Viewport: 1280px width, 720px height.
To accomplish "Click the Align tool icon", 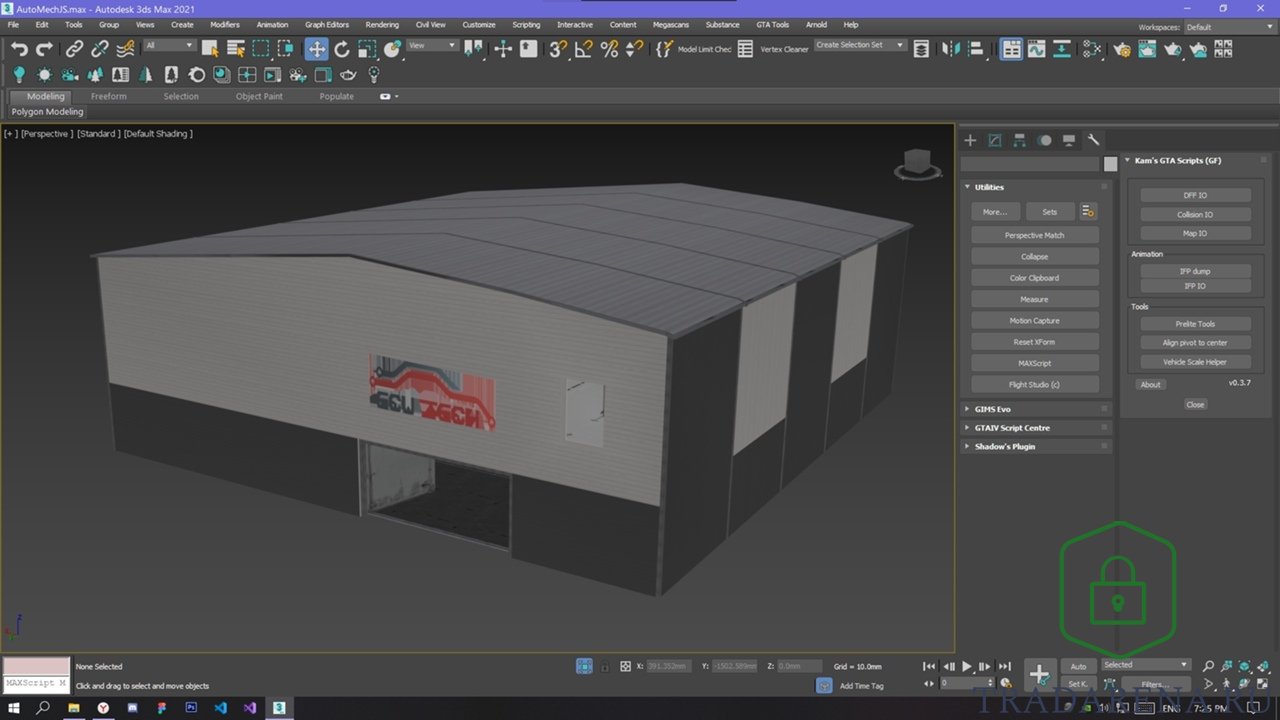I will (x=976, y=49).
